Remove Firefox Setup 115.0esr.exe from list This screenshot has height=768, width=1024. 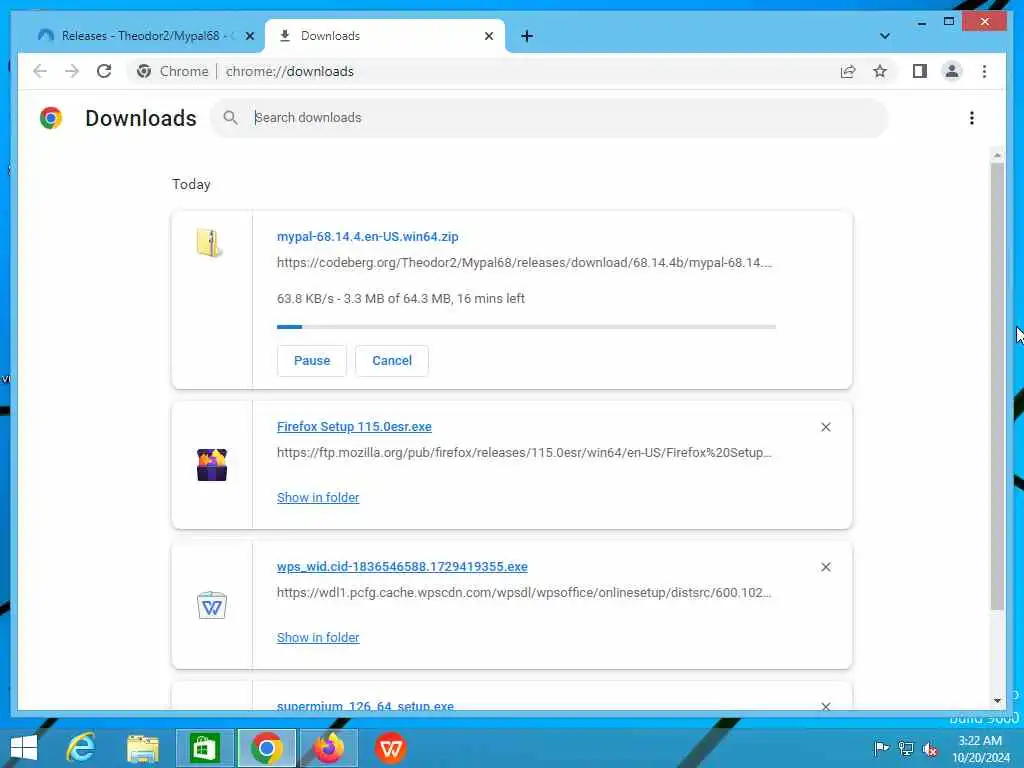(x=825, y=426)
